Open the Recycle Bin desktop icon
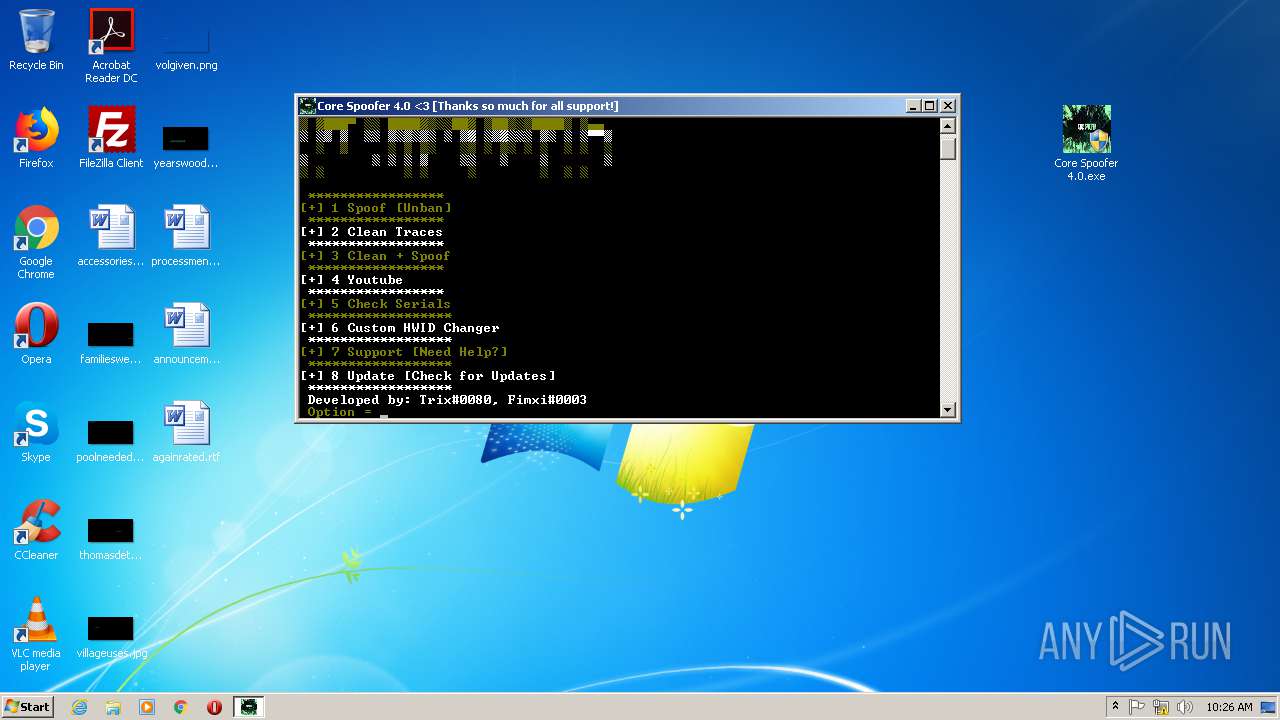 36,40
